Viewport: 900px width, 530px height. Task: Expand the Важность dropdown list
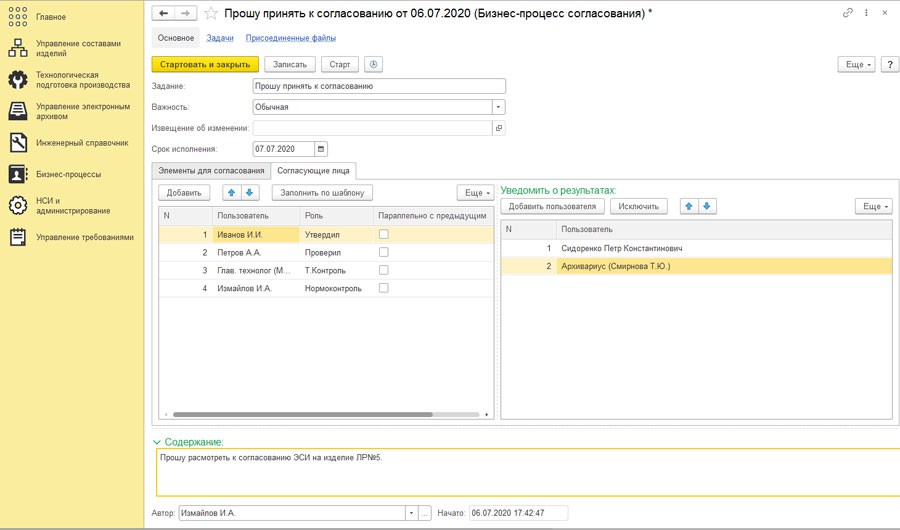click(498, 107)
